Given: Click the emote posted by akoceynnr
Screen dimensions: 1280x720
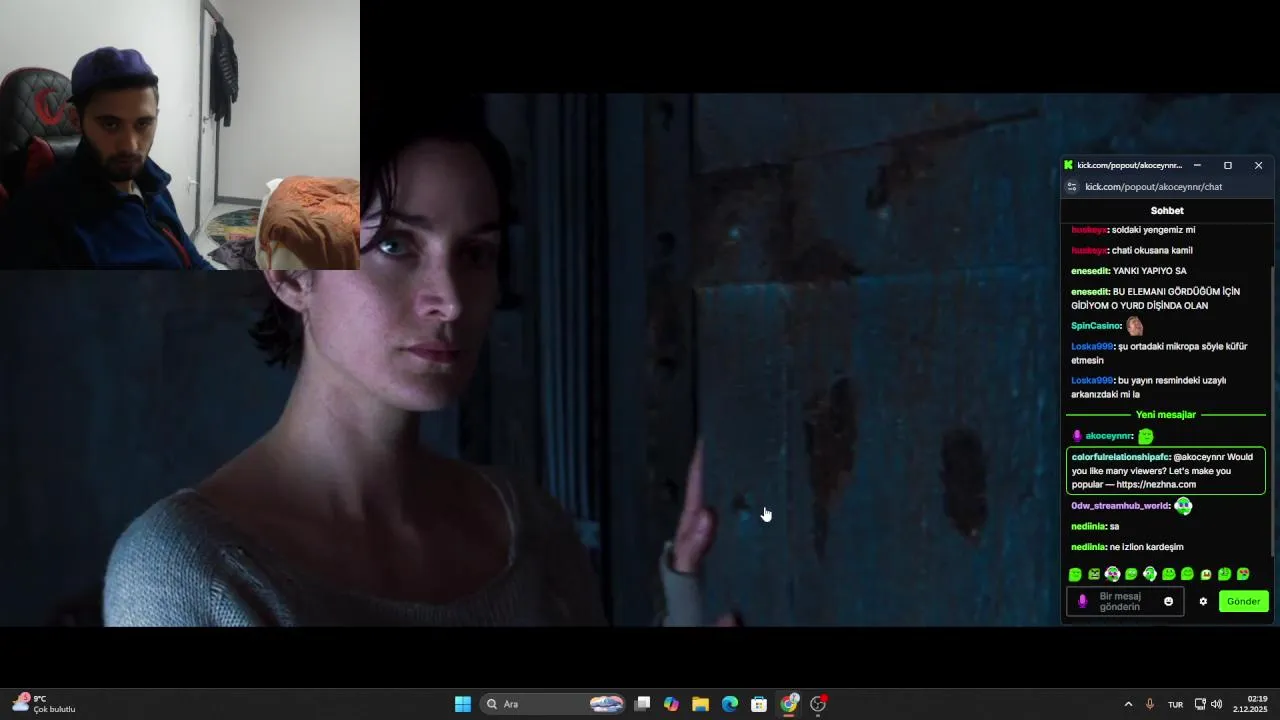Looking at the screenshot, I should pos(1146,436).
